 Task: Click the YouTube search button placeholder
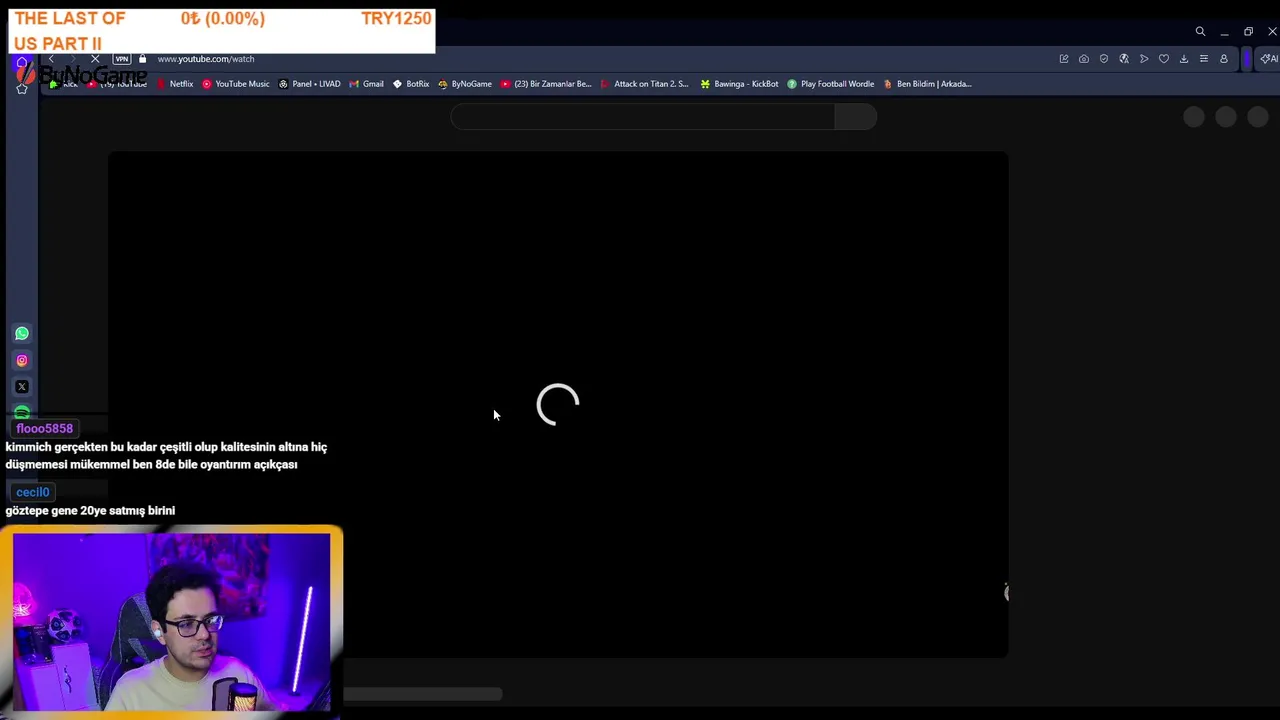[855, 117]
